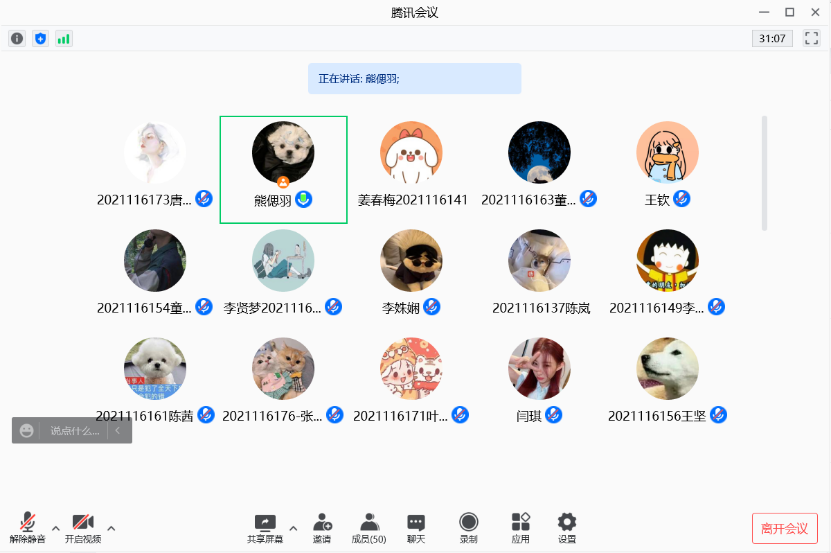Click the 说点什么... chat input field
This screenshot has width=831, height=553.
click(x=75, y=431)
